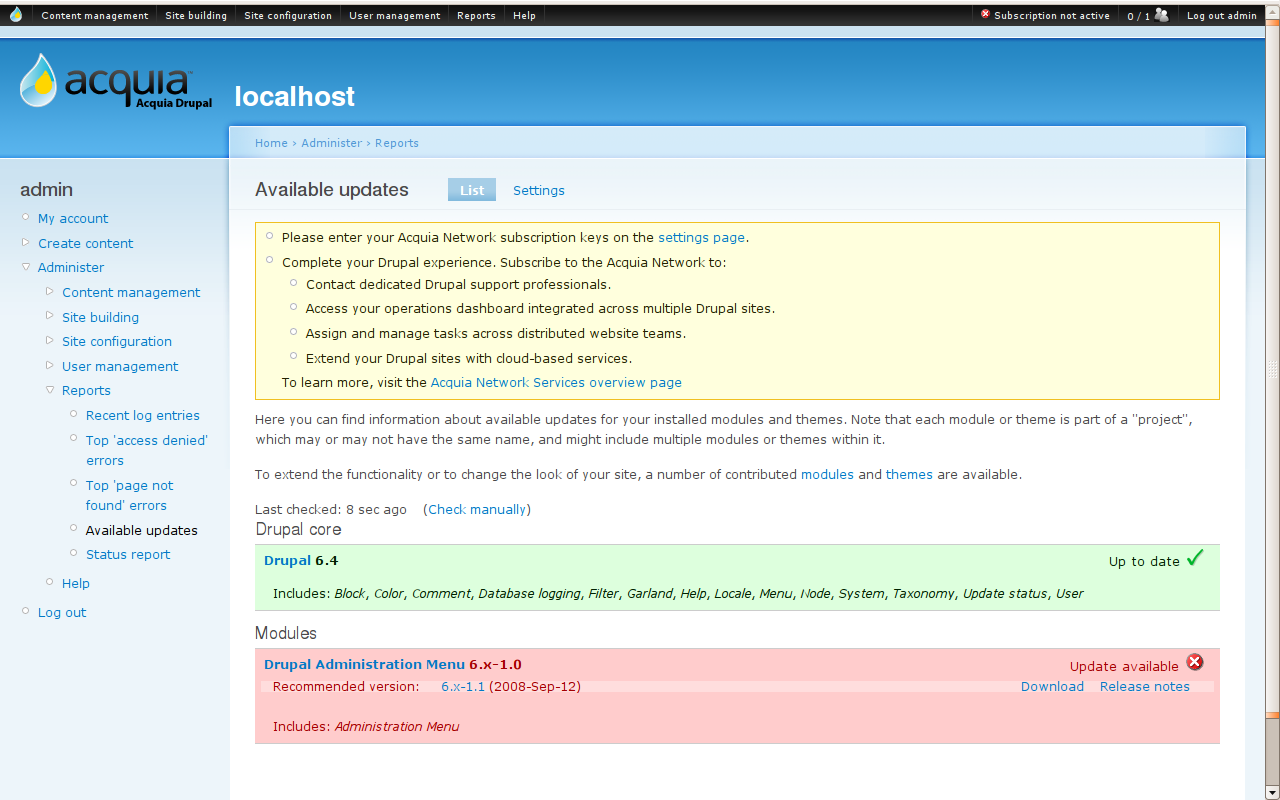Viewport: 1280px width, 800px height.
Task: Expand Site configuration in the sidebar tree
Action: [x=49, y=341]
